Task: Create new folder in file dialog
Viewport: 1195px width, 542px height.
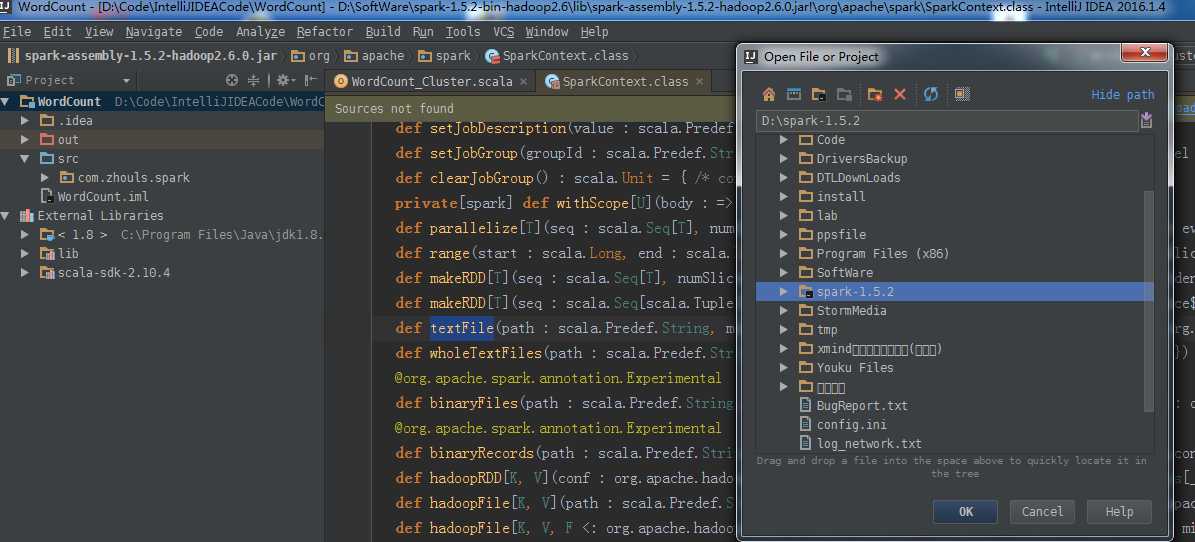Action: (875, 95)
